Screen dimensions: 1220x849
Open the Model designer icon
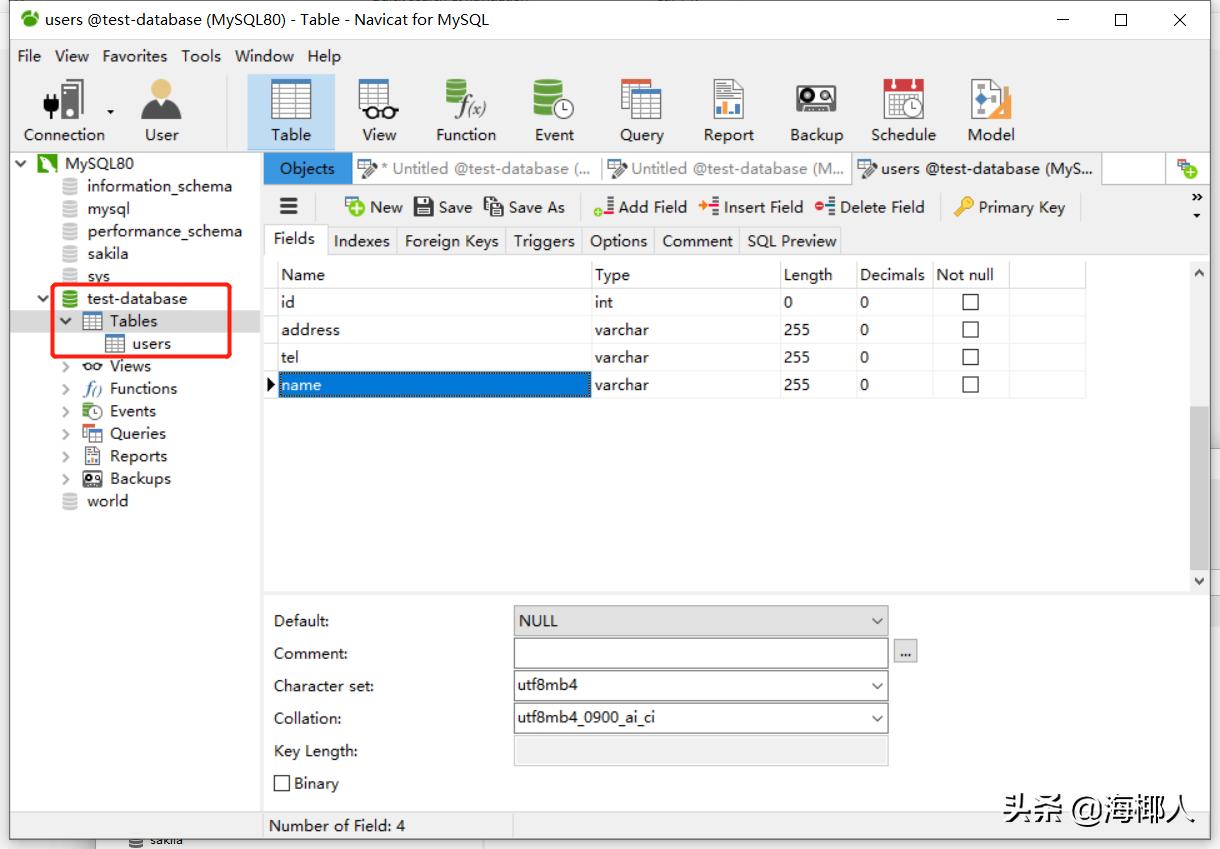coord(990,110)
